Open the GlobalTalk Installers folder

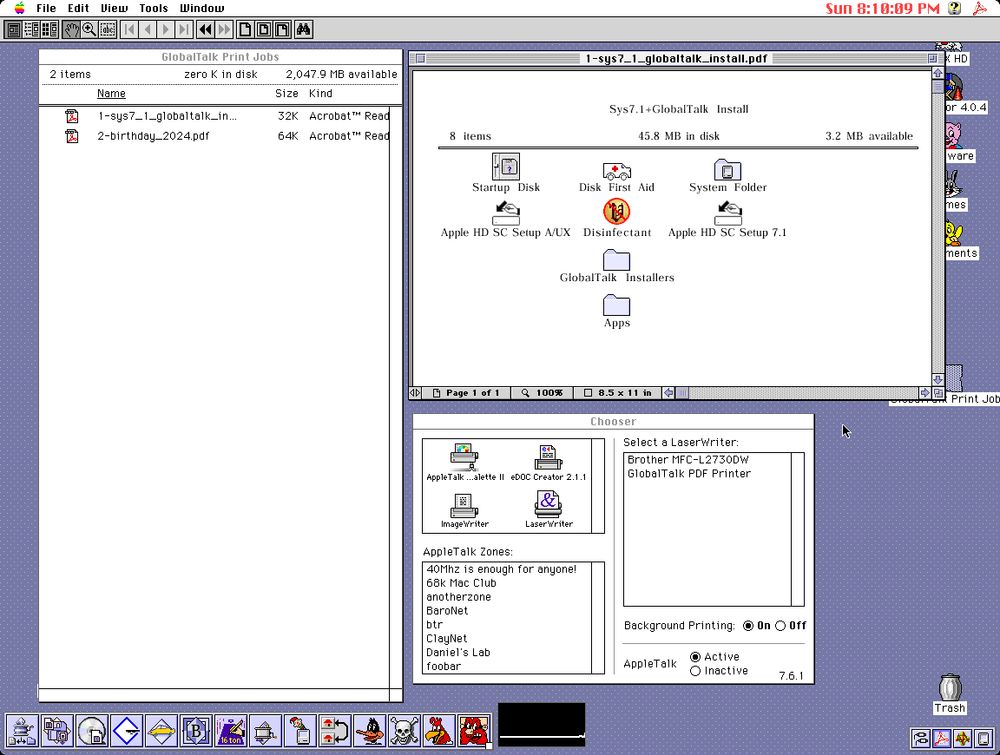(x=616, y=261)
